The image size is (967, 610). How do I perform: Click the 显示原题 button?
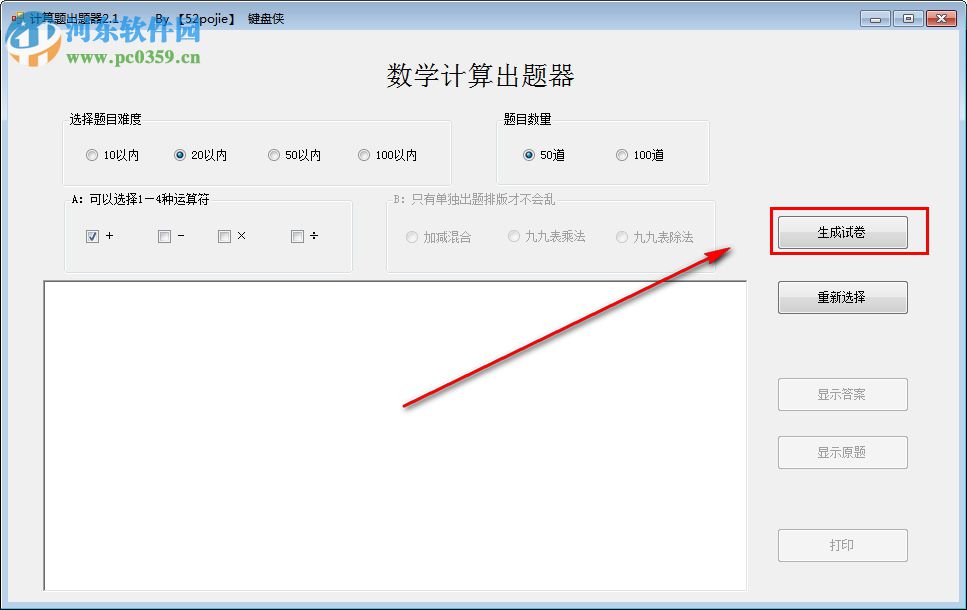point(842,452)
